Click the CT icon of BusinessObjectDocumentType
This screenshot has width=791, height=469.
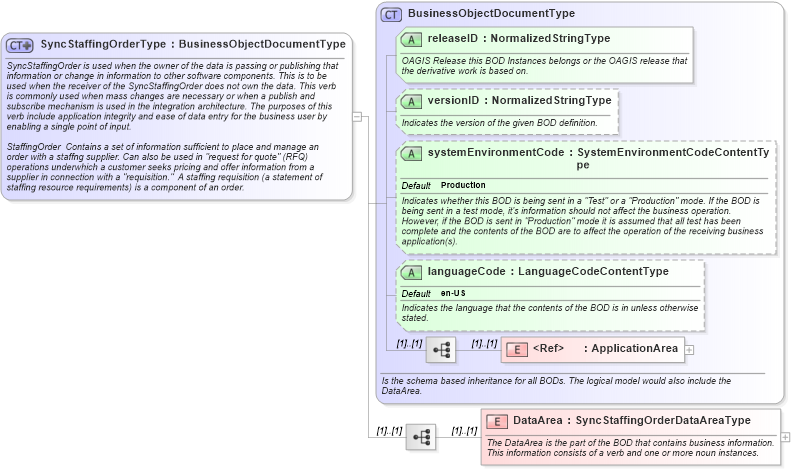tap(391, 15)
